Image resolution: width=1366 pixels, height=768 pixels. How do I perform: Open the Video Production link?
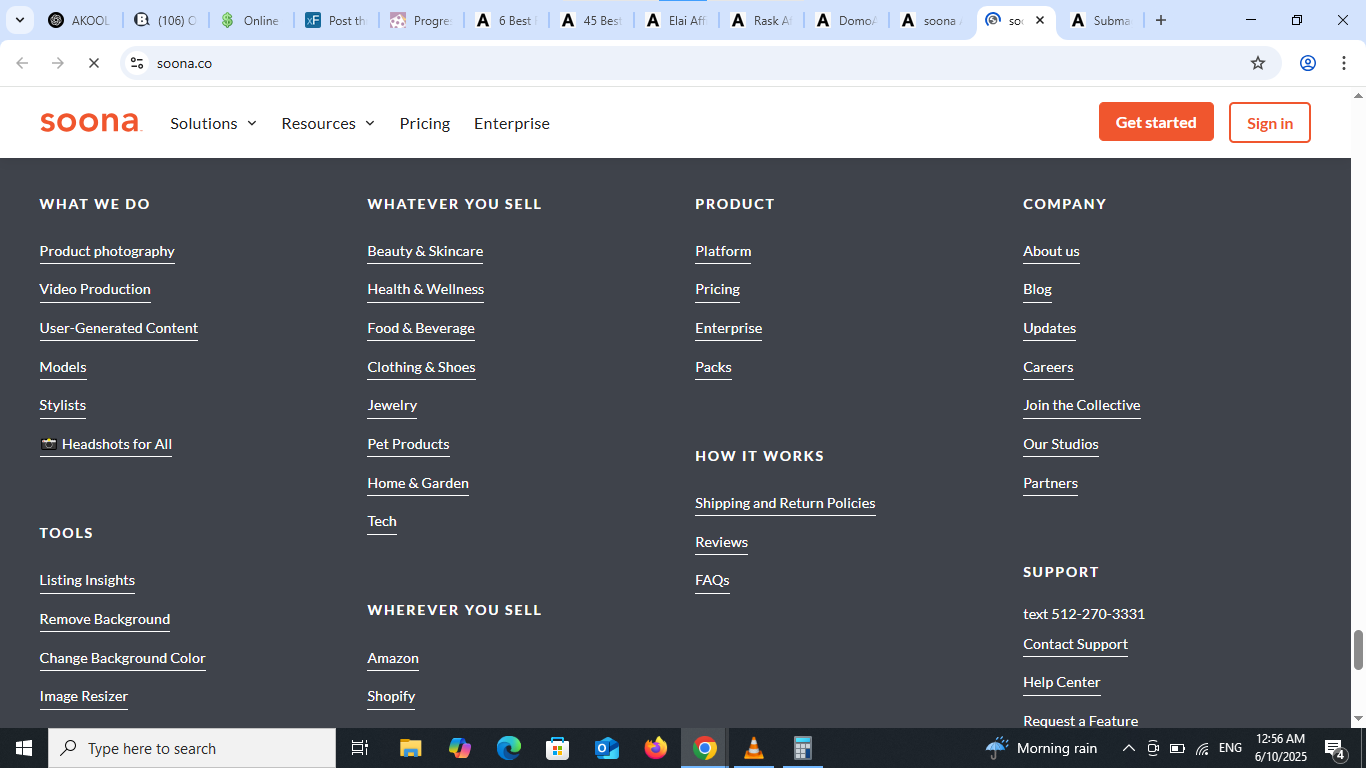(x=95, y=289)
